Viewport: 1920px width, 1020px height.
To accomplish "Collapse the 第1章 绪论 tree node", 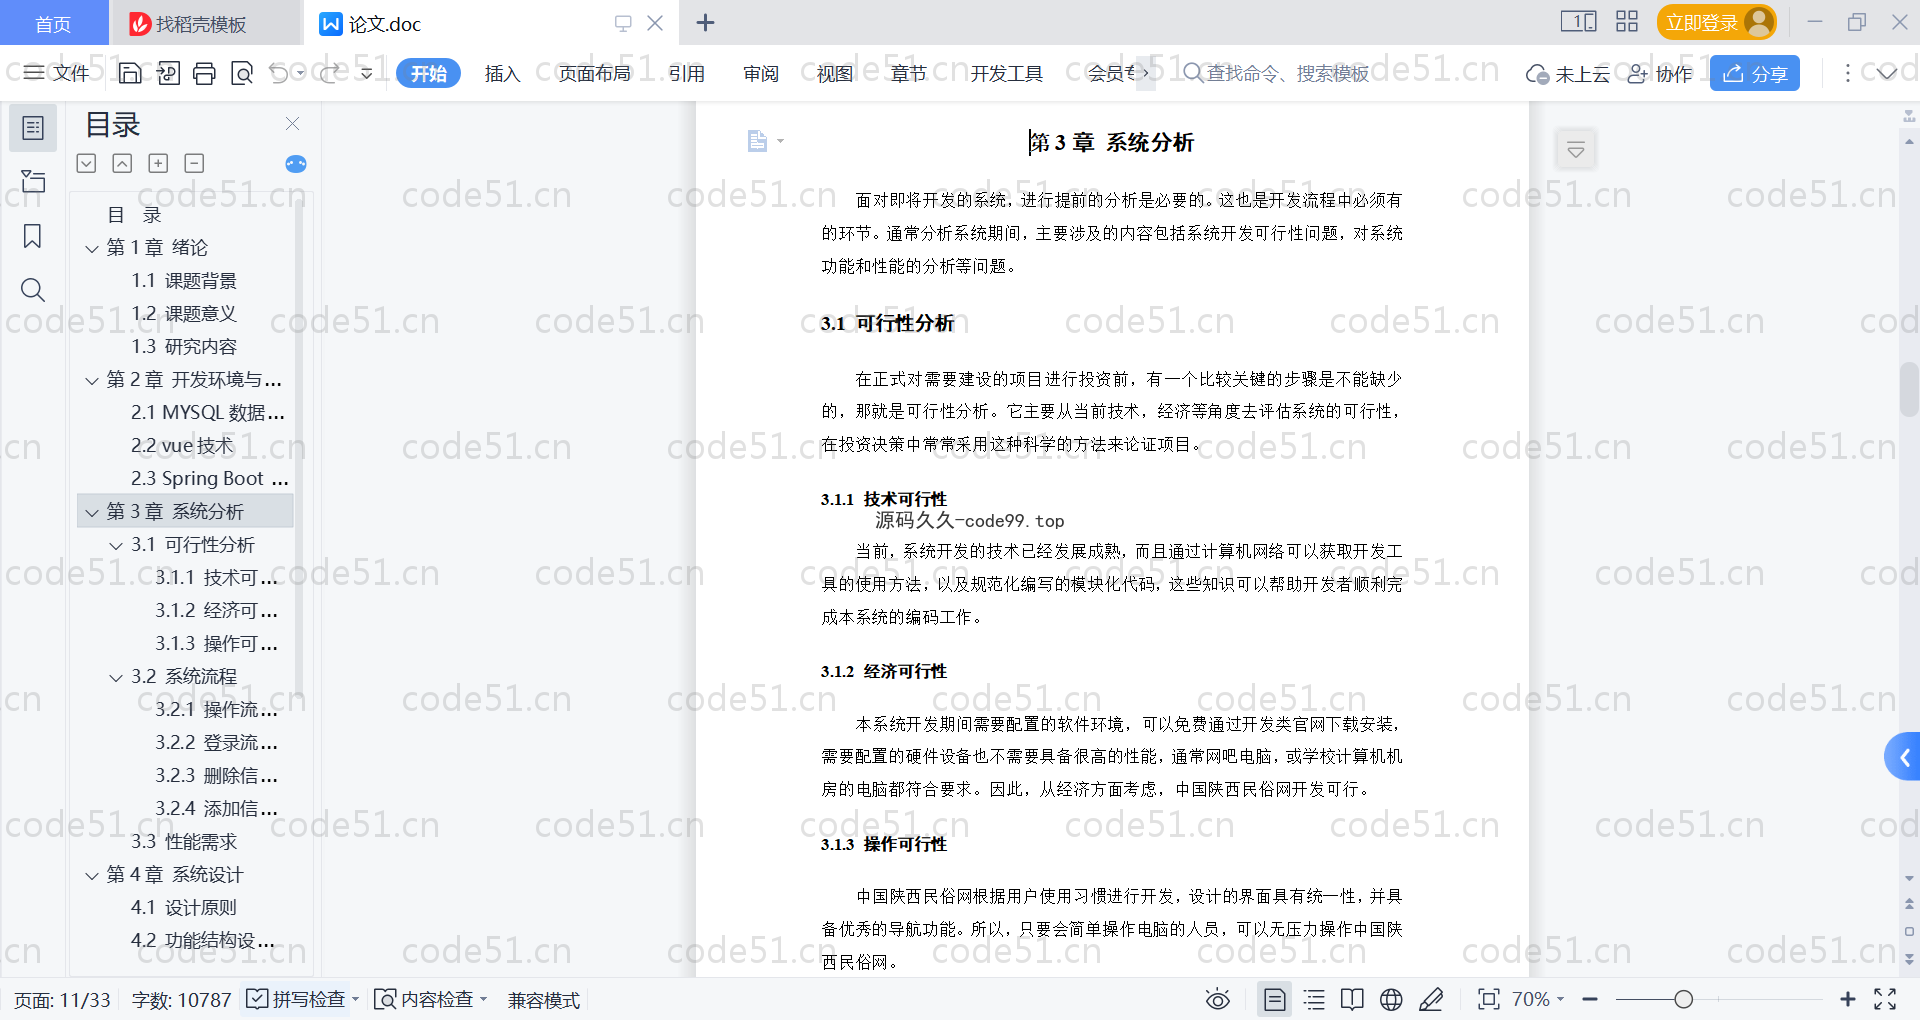I will point(92,248).
